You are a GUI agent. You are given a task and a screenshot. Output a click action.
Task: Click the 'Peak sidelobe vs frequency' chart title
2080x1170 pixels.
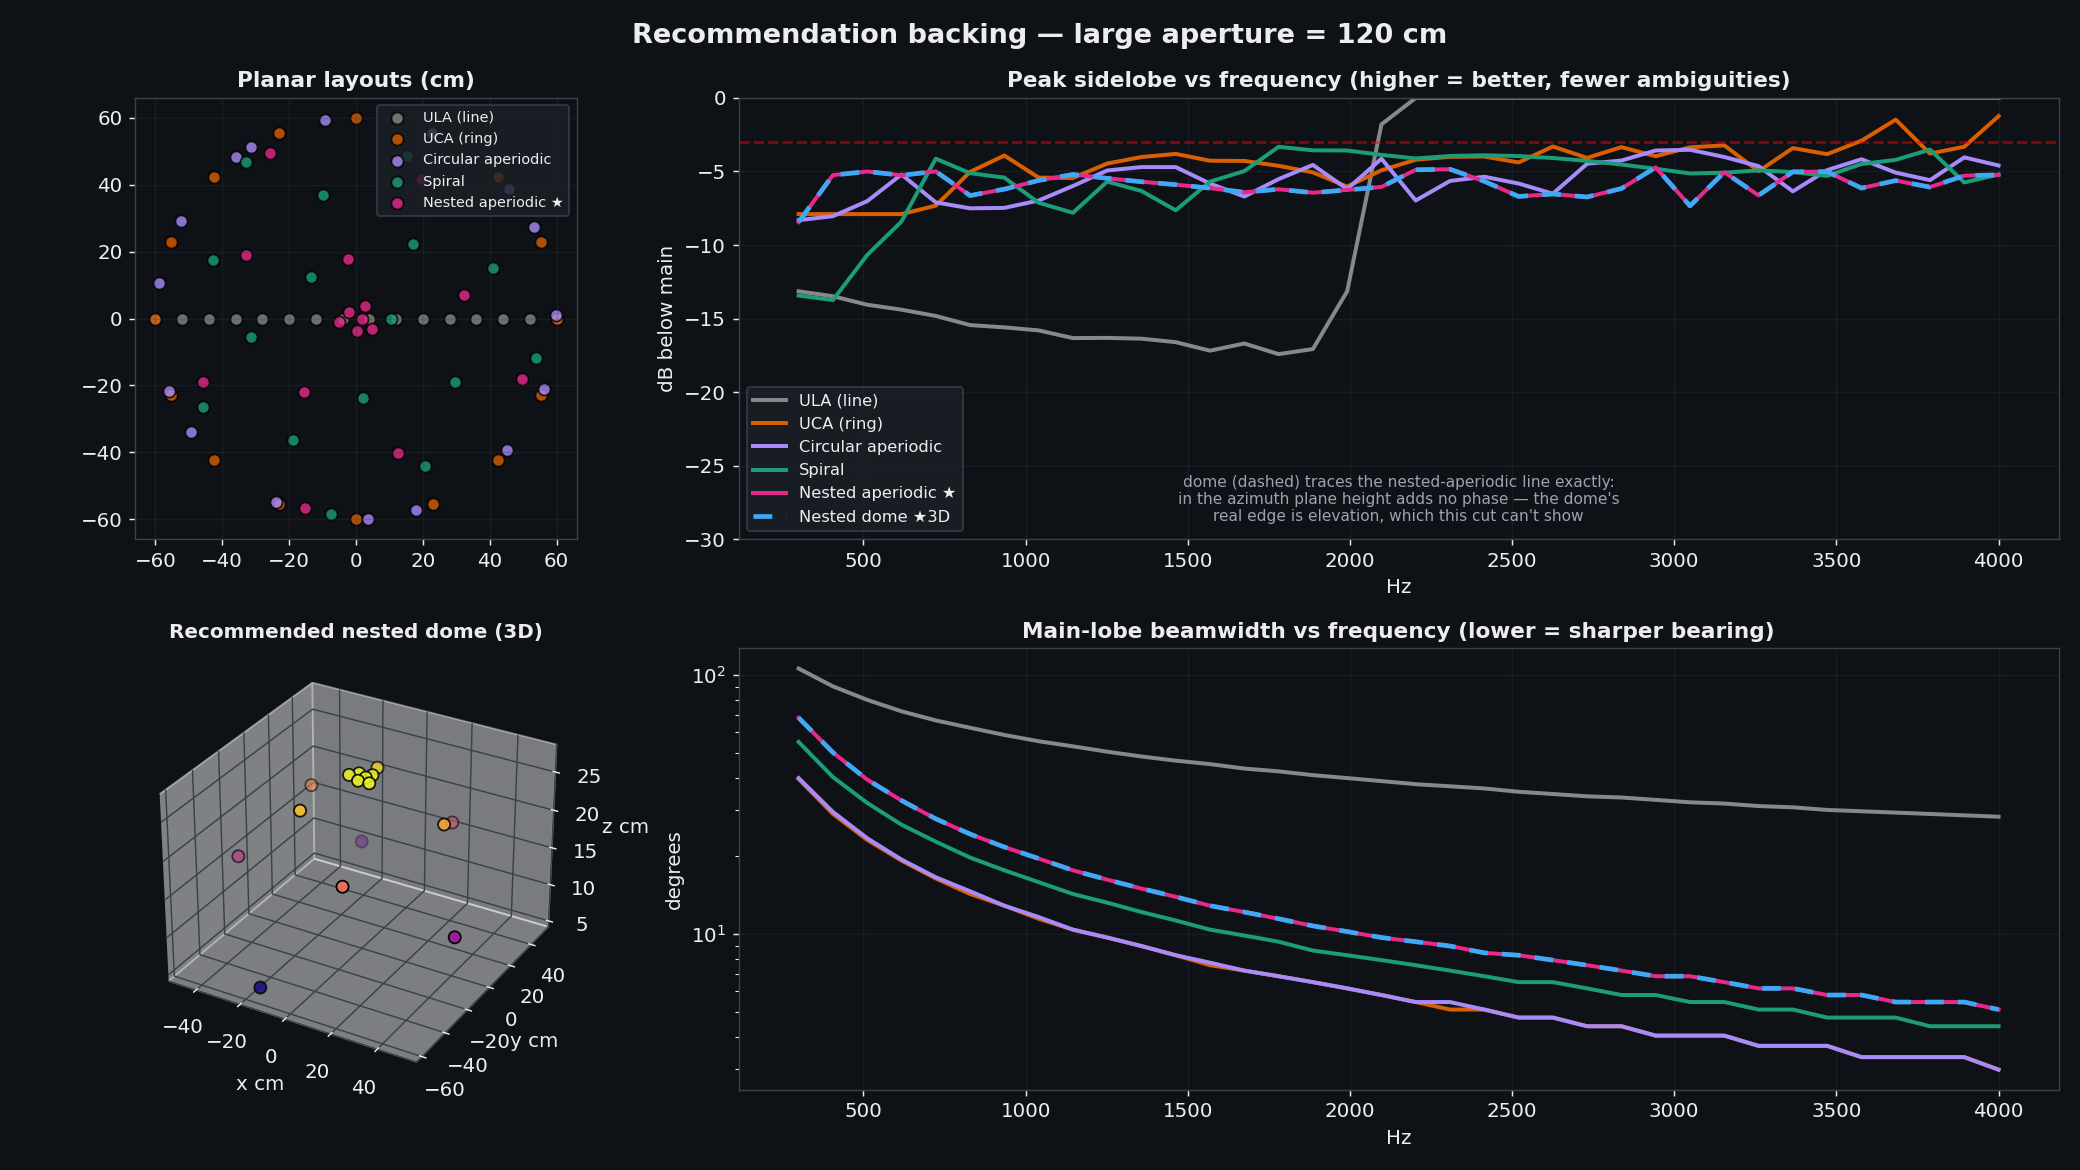1398,80
